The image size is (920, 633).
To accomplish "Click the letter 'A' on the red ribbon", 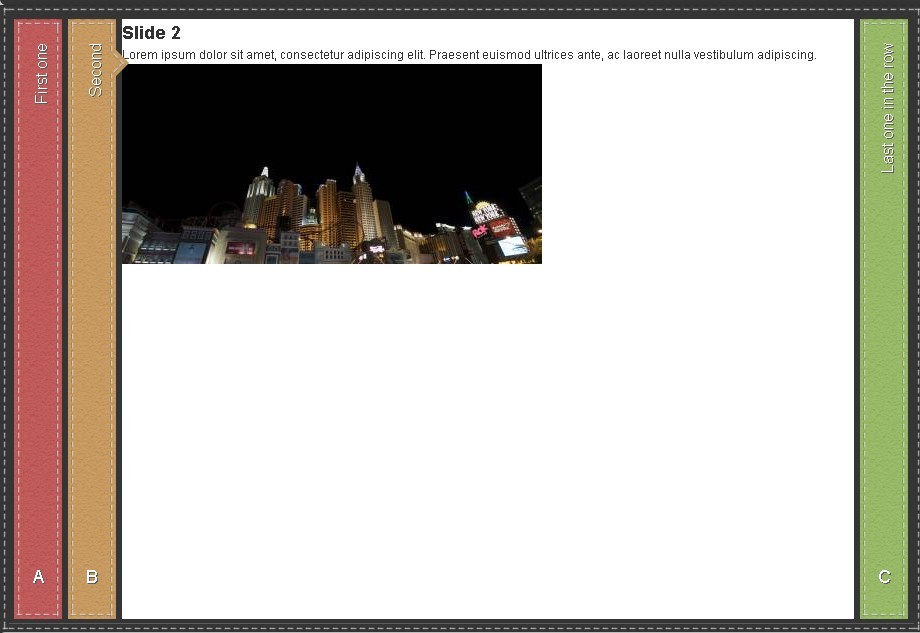I will coord(38,576).
